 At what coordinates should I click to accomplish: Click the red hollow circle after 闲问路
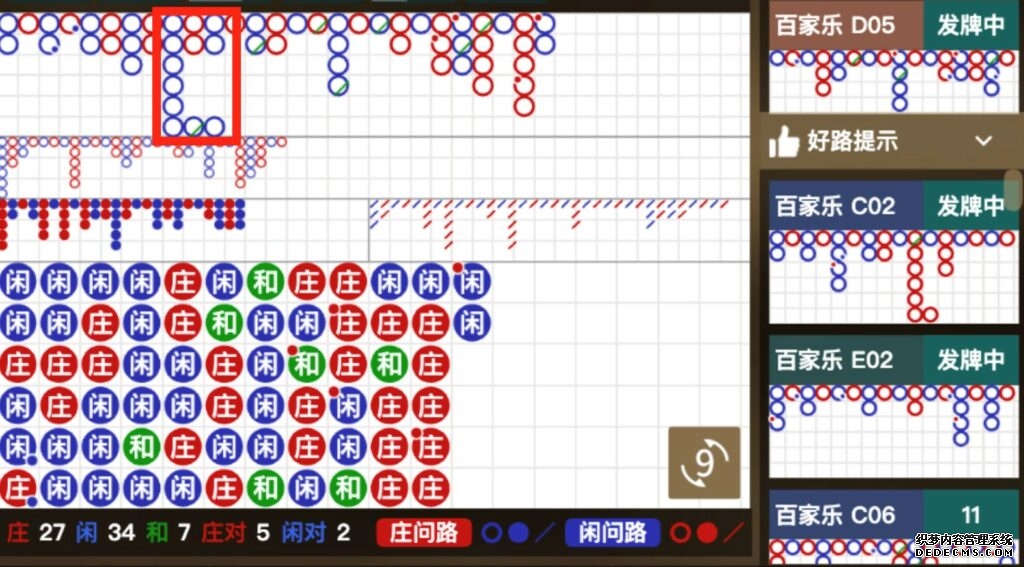[x=680, y=533]
